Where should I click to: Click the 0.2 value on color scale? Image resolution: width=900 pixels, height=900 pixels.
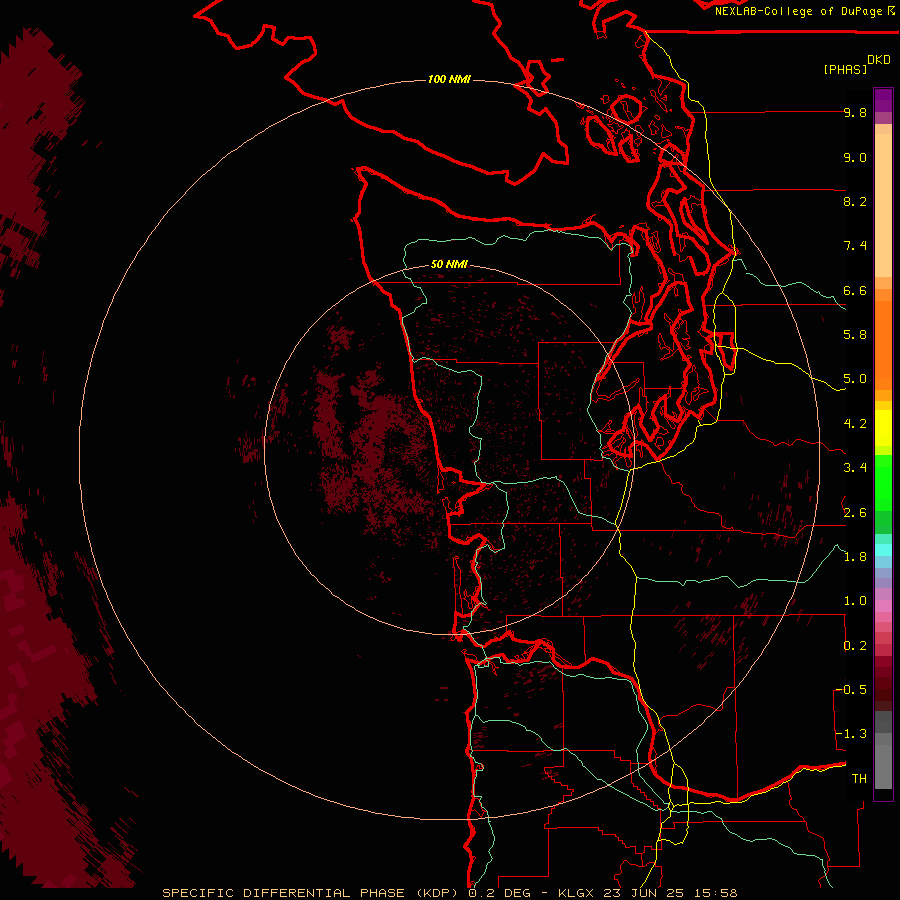pos(855,646)
